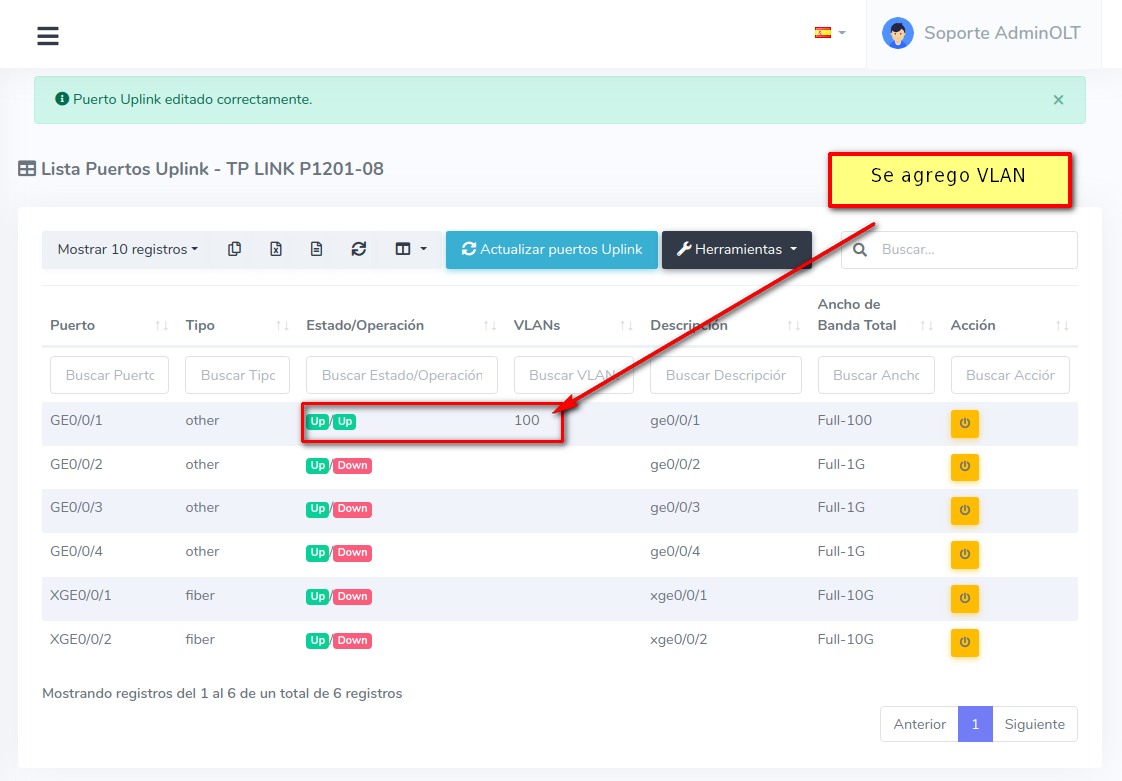This screenshot has width=1122, height=781.
Task: Export the table as CSV file
Action: [x=316, y=249]
